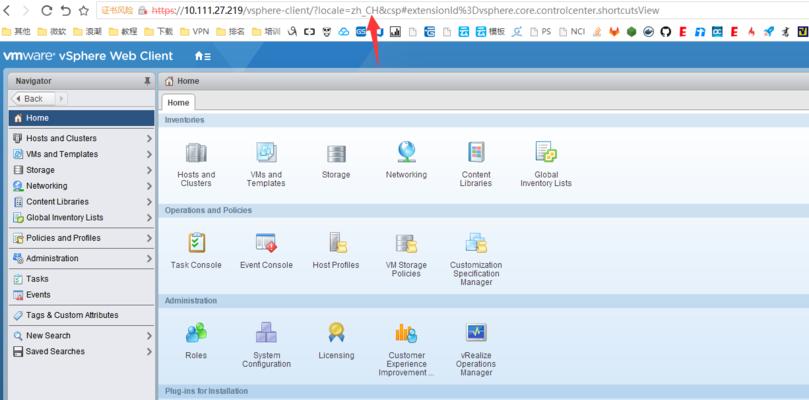Click the Inventories section header

pyautogui.click(x=185, y=120)
